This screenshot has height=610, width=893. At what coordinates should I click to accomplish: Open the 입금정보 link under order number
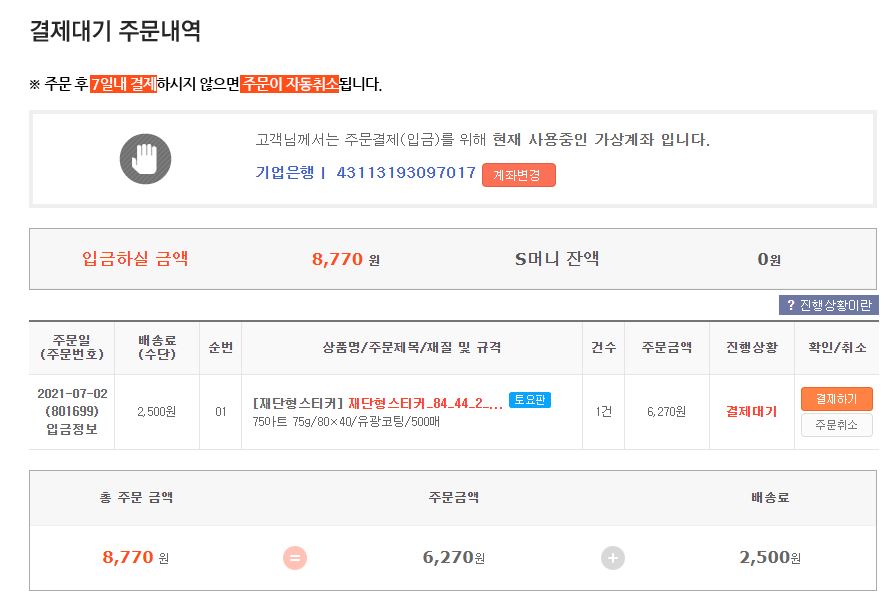[x=71, y=428]
